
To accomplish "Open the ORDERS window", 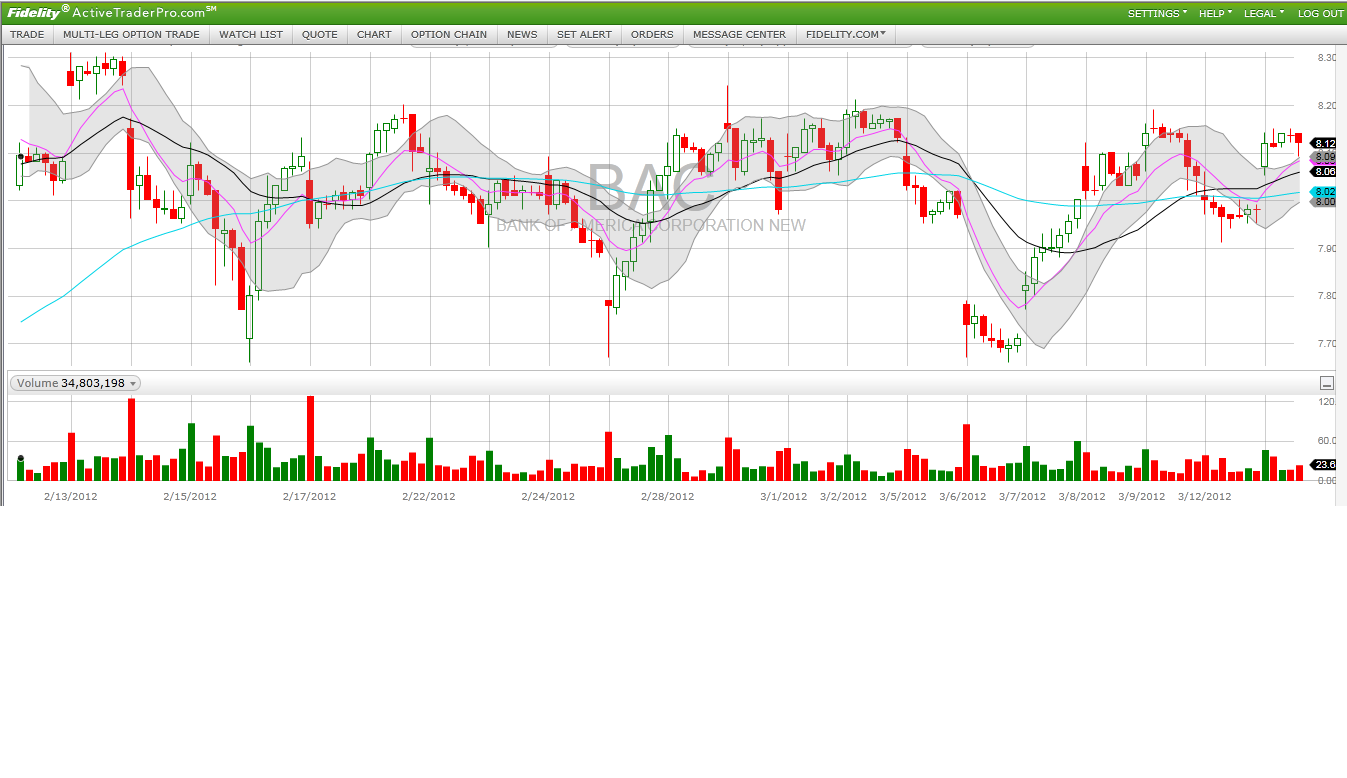I will pos(652,34).
